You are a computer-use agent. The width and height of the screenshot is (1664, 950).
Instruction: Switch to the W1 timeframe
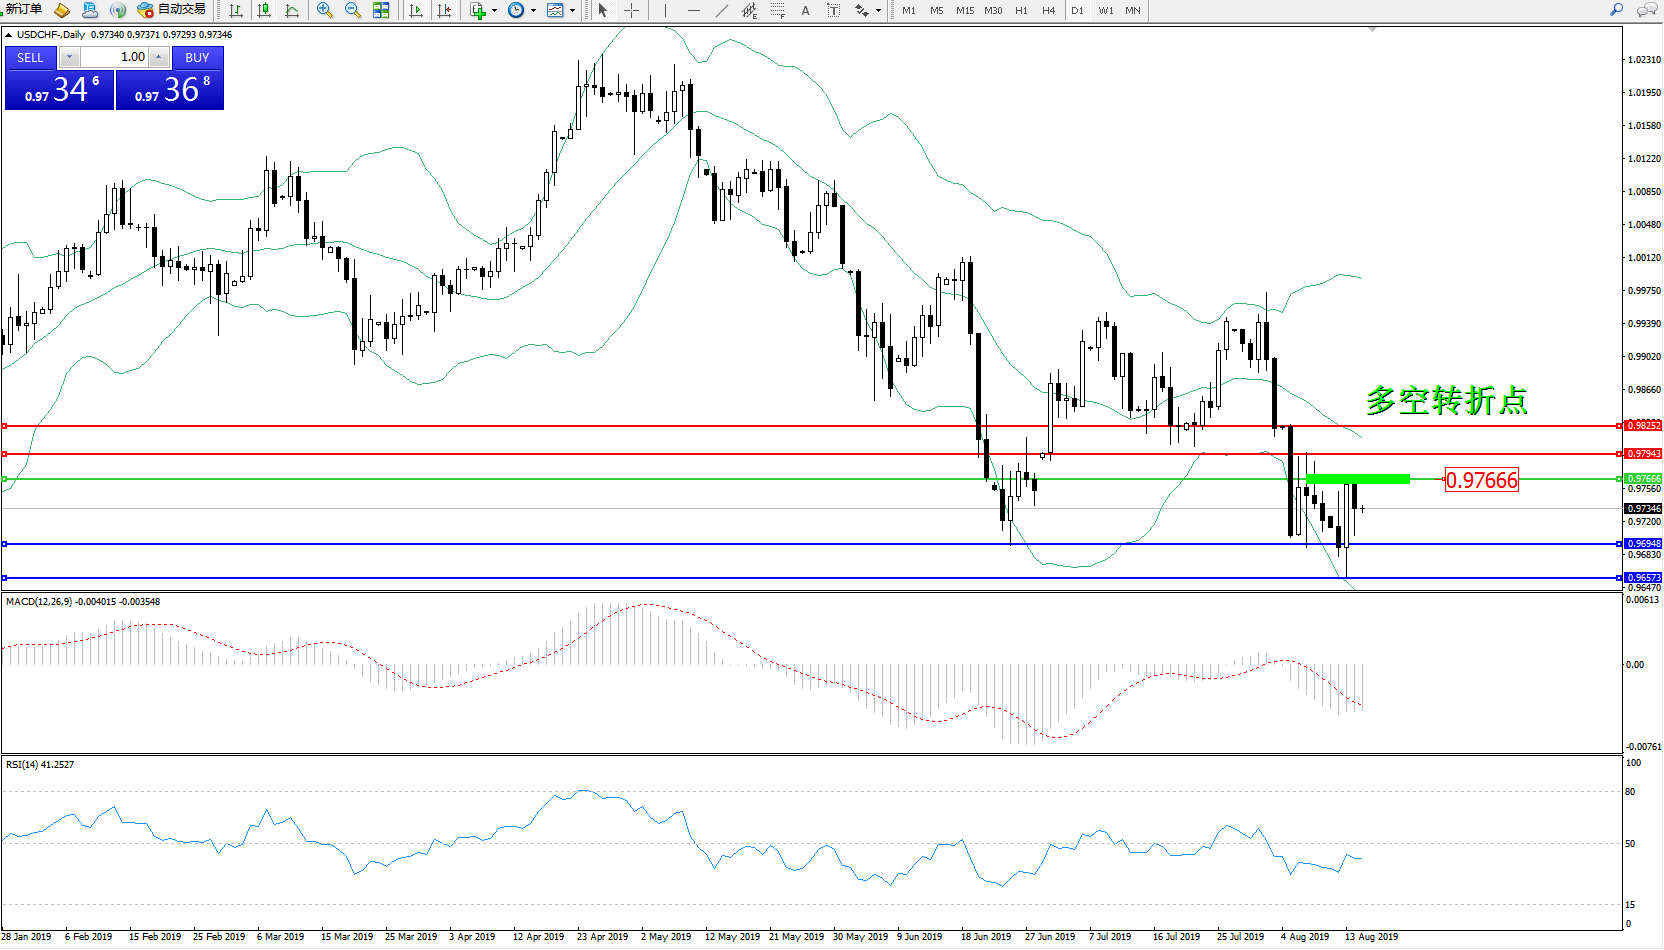coord(1106,10)
